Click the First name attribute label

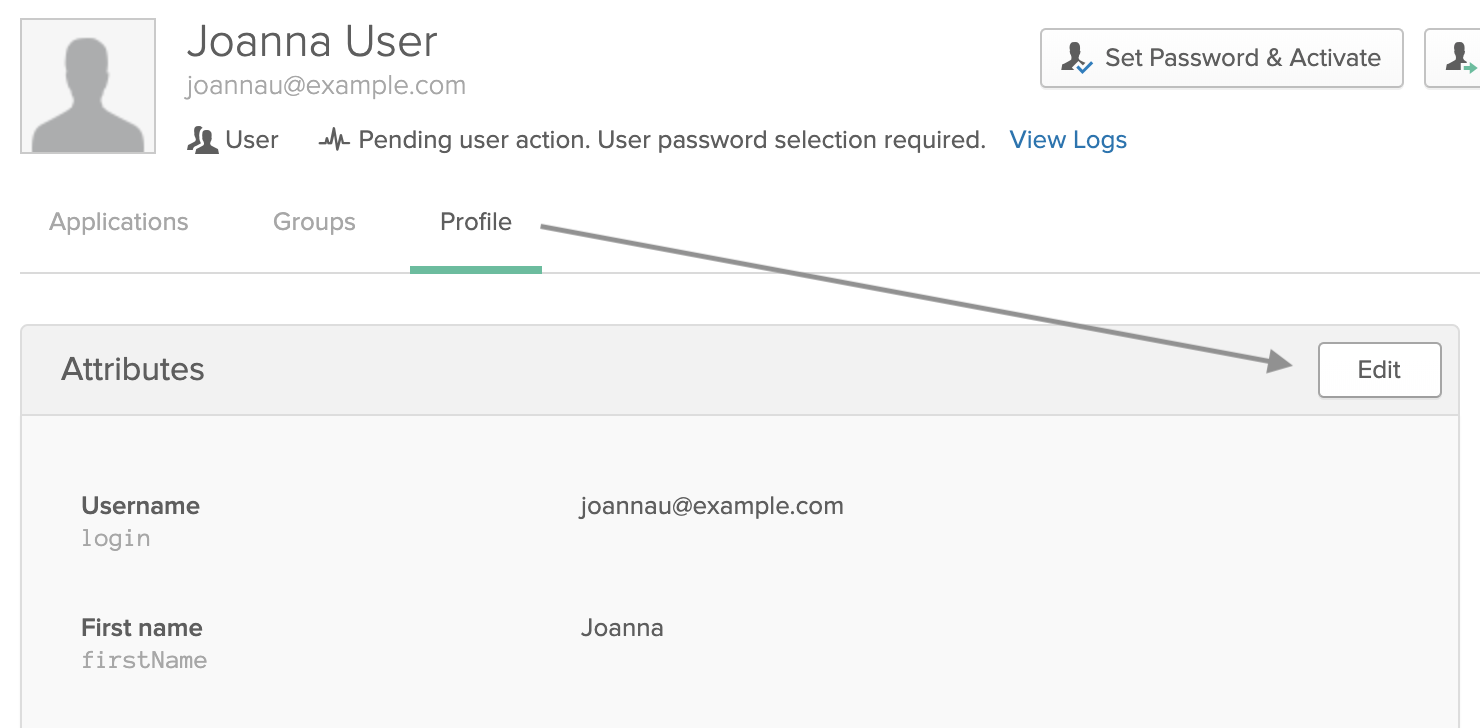pyautogui.click(x=142, y=628)
